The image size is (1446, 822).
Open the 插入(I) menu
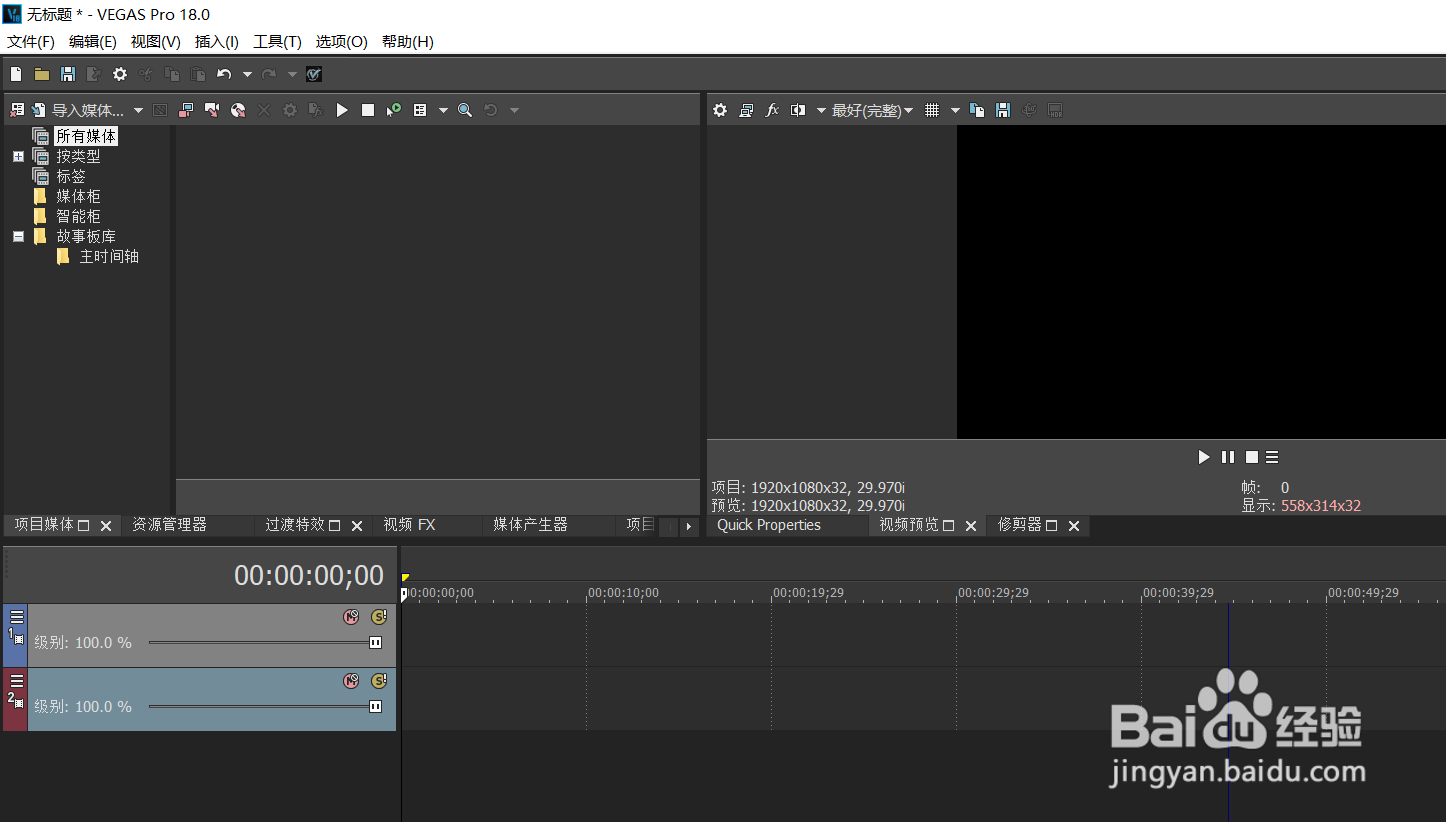[217, 41]
